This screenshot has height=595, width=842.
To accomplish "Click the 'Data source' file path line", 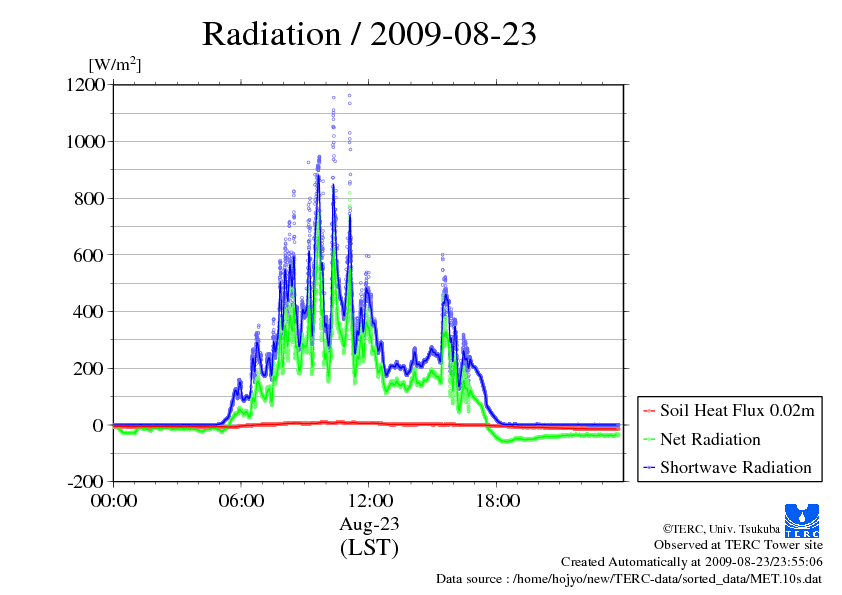I will (x=629, y=579).
